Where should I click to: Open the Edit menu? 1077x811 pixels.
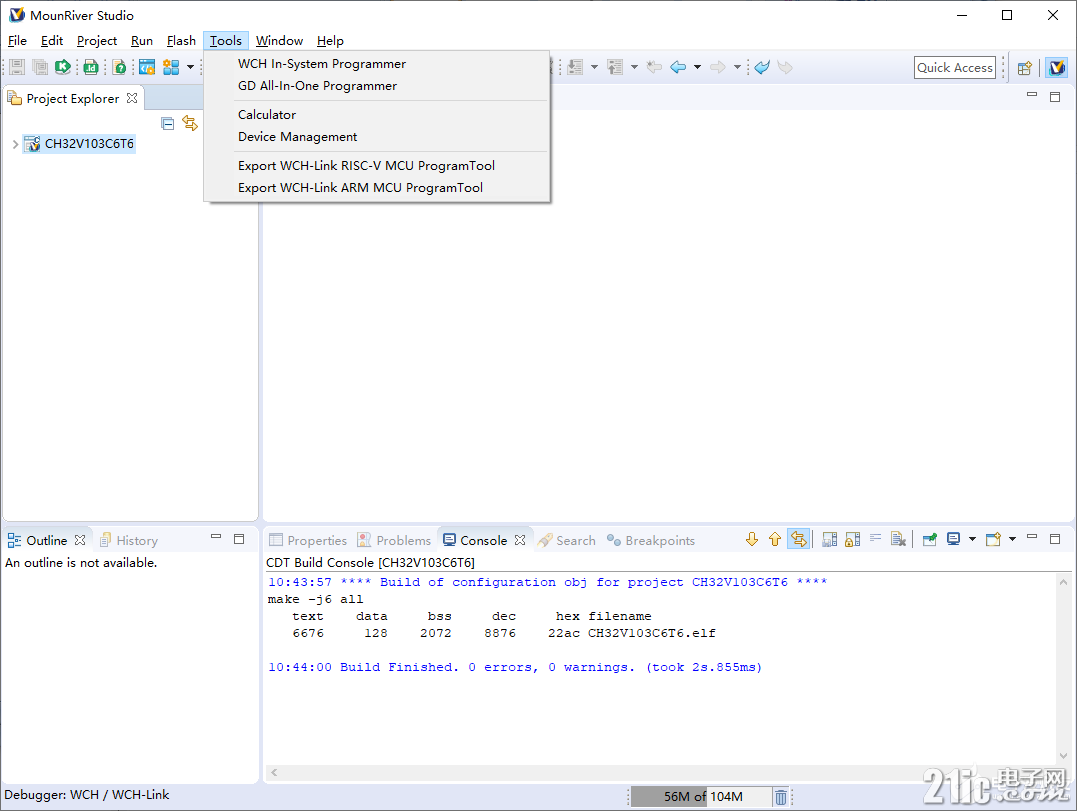pyautogui.click(x=52, y=41)
